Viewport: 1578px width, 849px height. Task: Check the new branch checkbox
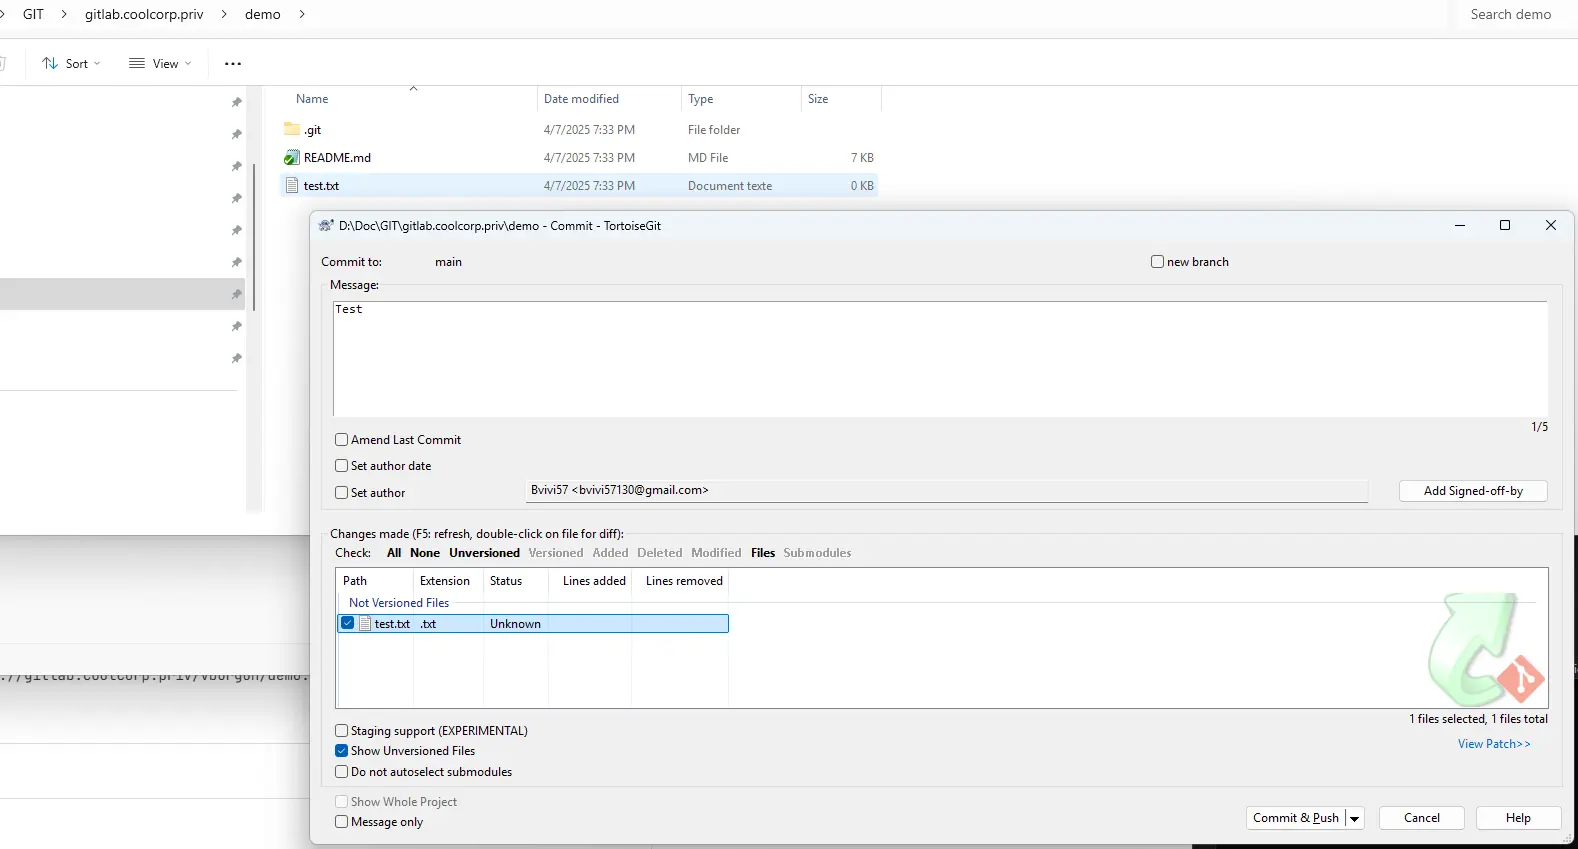(x=1157, y=262)
